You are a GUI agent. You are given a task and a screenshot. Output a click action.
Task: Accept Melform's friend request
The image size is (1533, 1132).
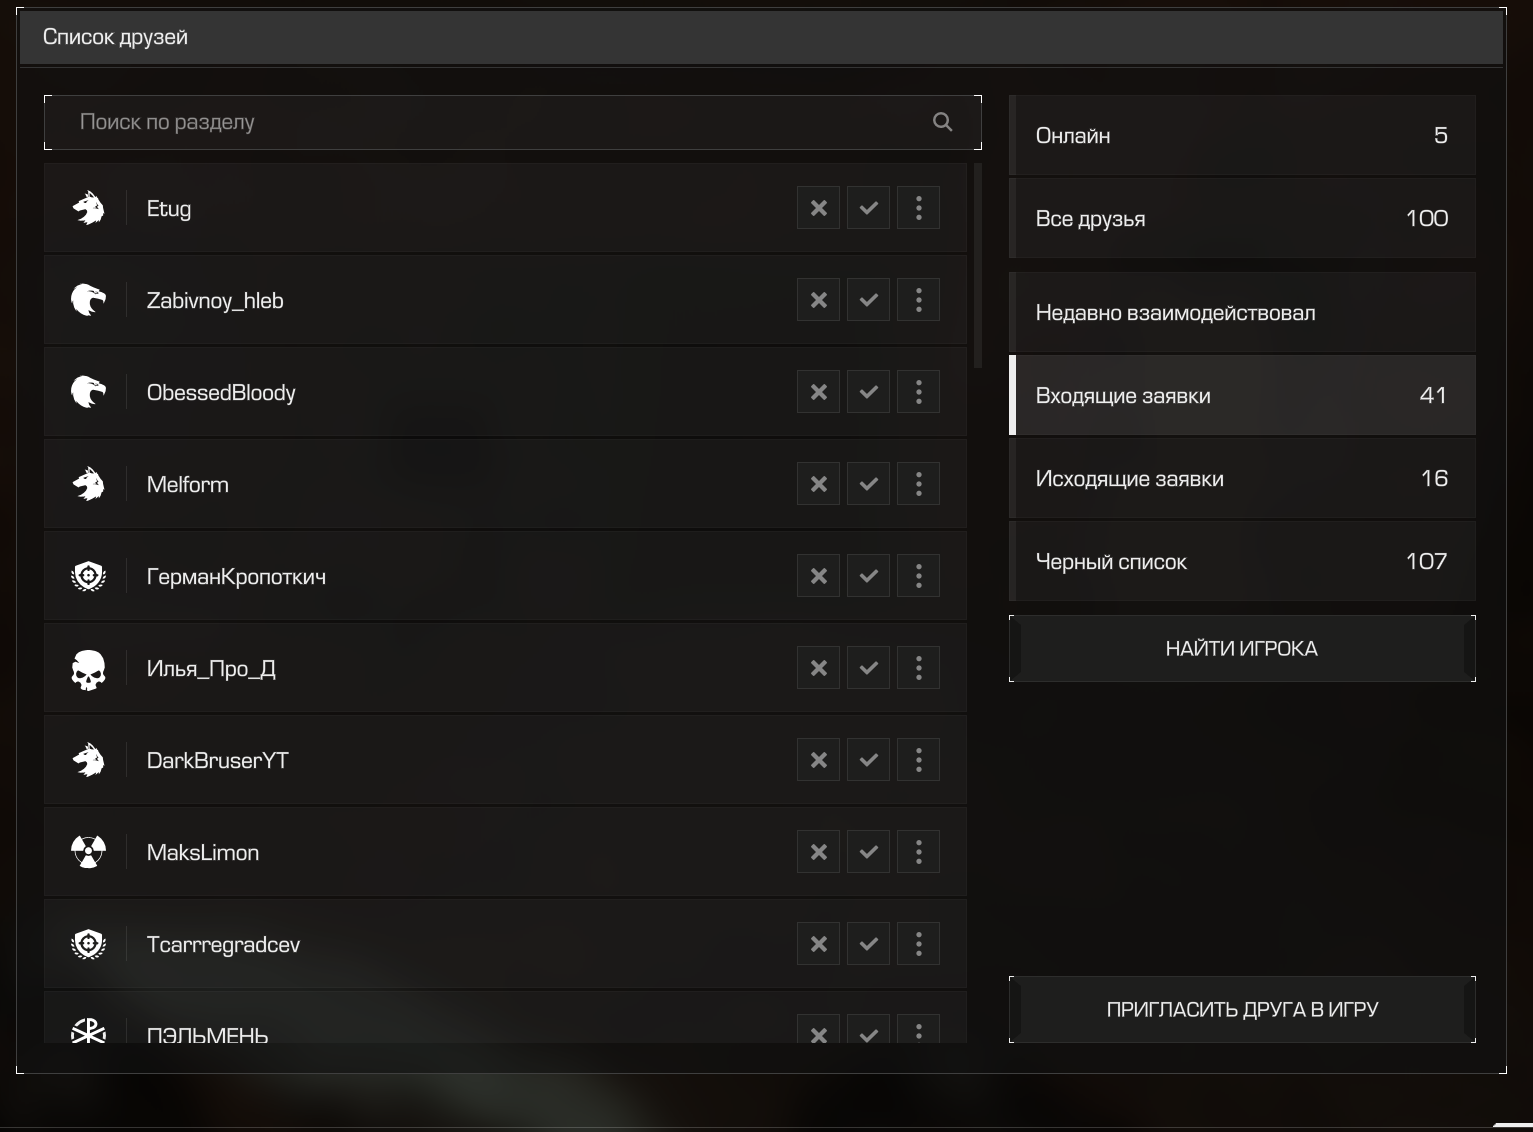tap(868, 484)
